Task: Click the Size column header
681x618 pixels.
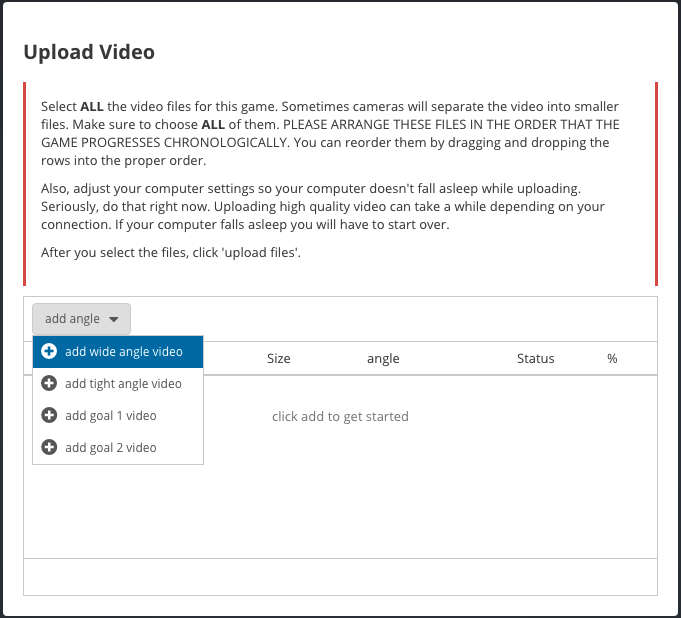Action: click(278, 359)
